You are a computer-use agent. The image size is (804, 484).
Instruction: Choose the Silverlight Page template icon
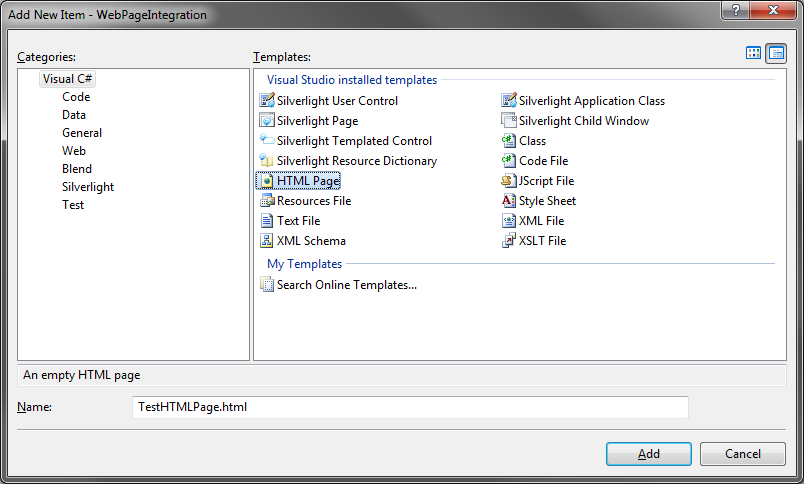click(267, 120)
